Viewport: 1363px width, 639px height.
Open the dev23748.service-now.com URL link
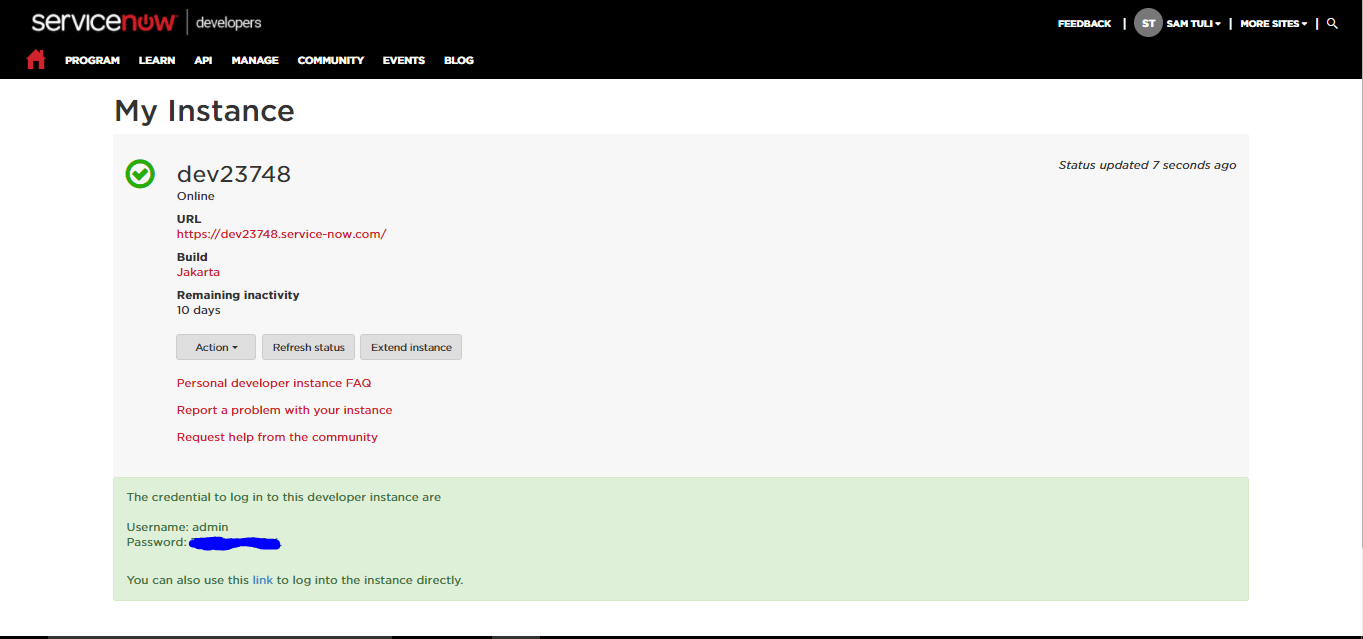[x=281, y=234]
